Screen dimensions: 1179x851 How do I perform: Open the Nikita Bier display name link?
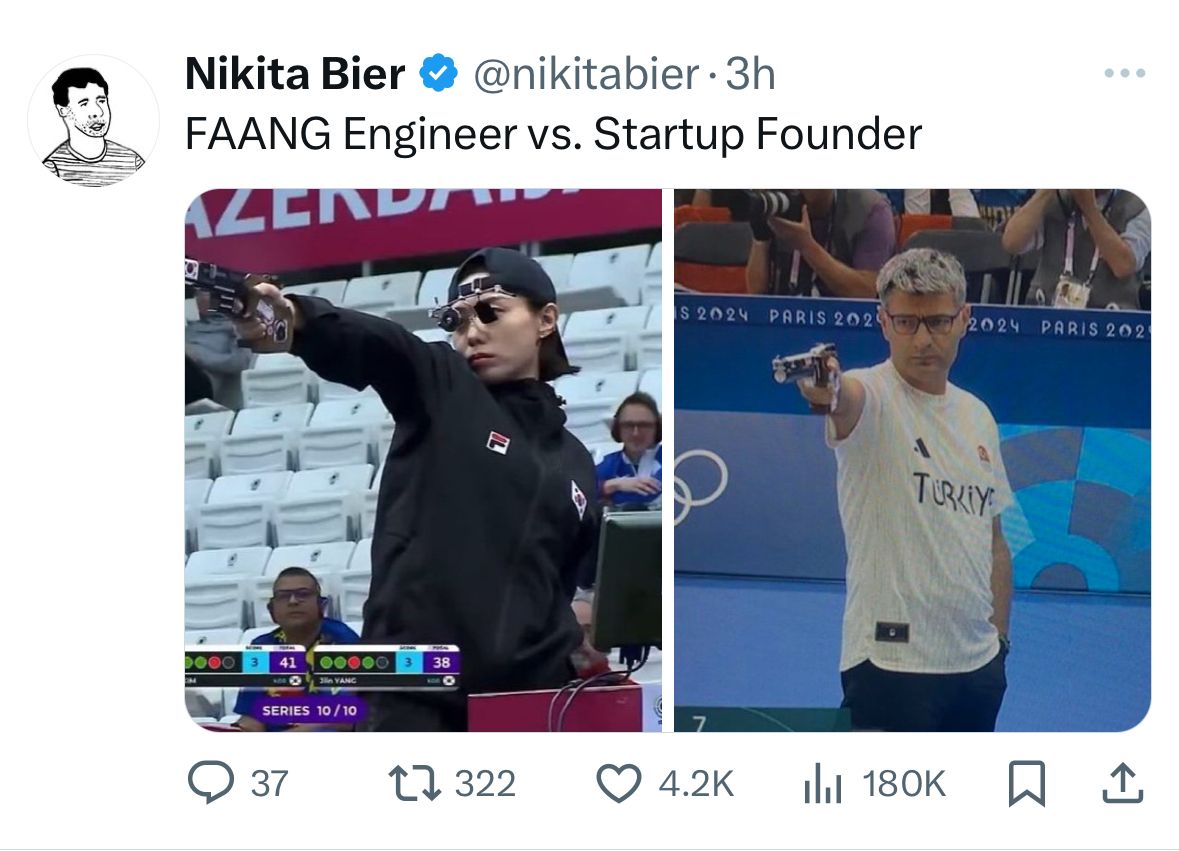[295, 74]
